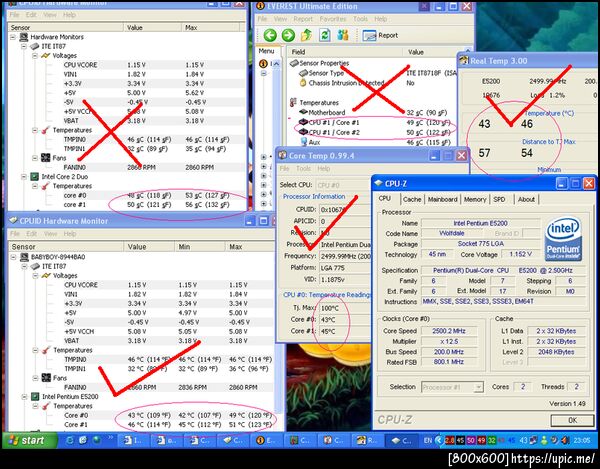Select the Intel Pentium E5200 node in Hardware Monitor
Viewport: 600px width, 469px height.
tap(65, 396)
